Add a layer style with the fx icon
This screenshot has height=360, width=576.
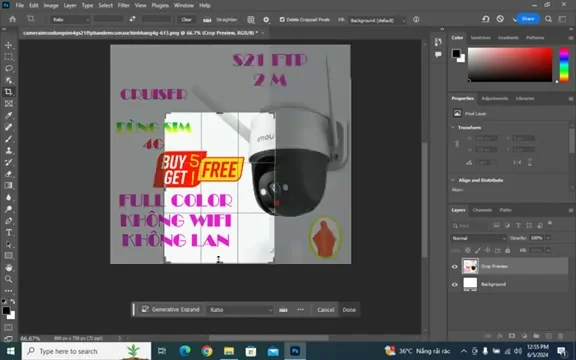(500, 336)
